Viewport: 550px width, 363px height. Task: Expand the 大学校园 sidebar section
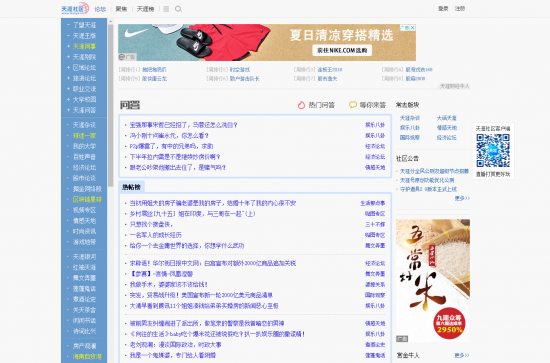click(68, 99)
